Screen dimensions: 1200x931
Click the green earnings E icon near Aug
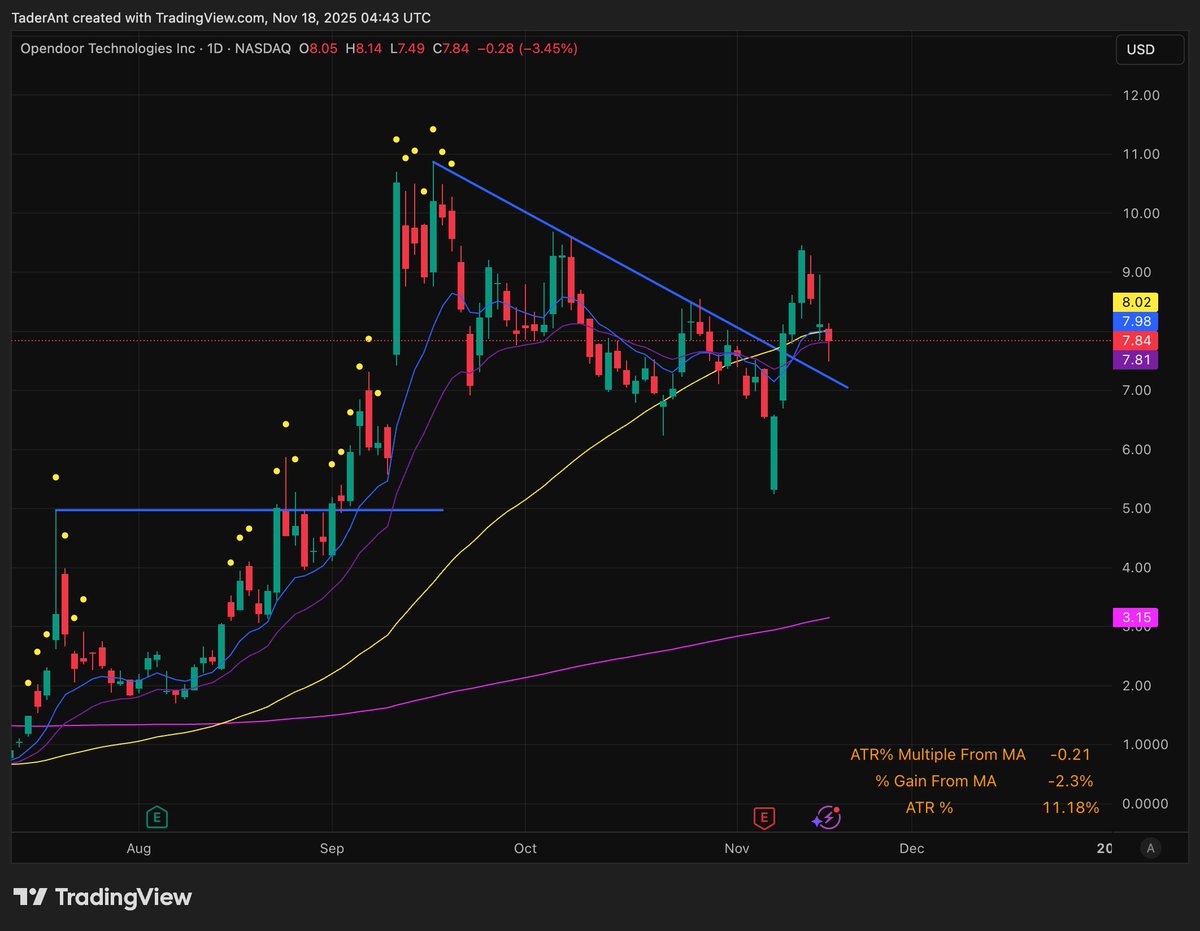(x=156, y=817)
